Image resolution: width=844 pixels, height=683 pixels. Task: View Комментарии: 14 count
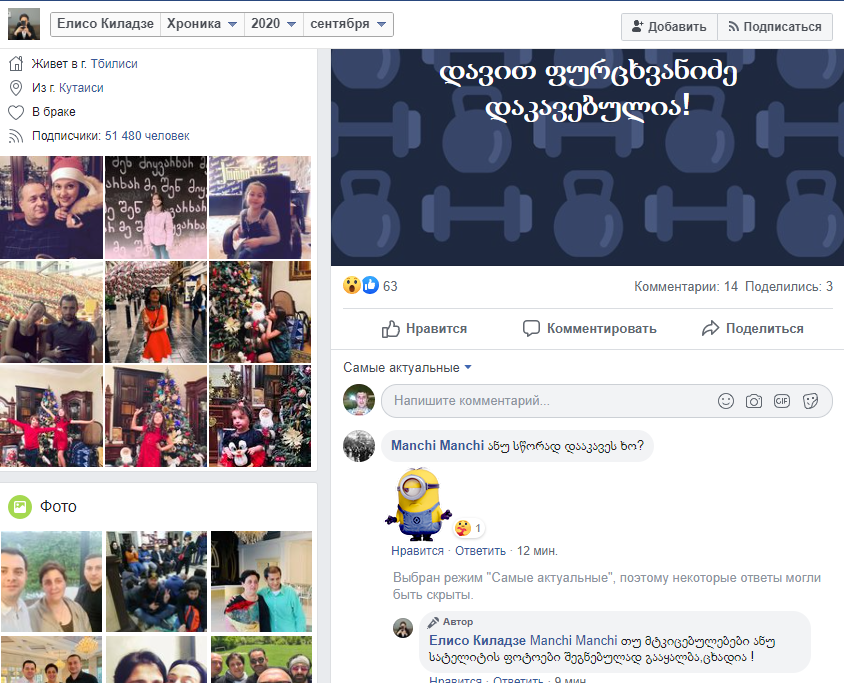click(686, 286)
